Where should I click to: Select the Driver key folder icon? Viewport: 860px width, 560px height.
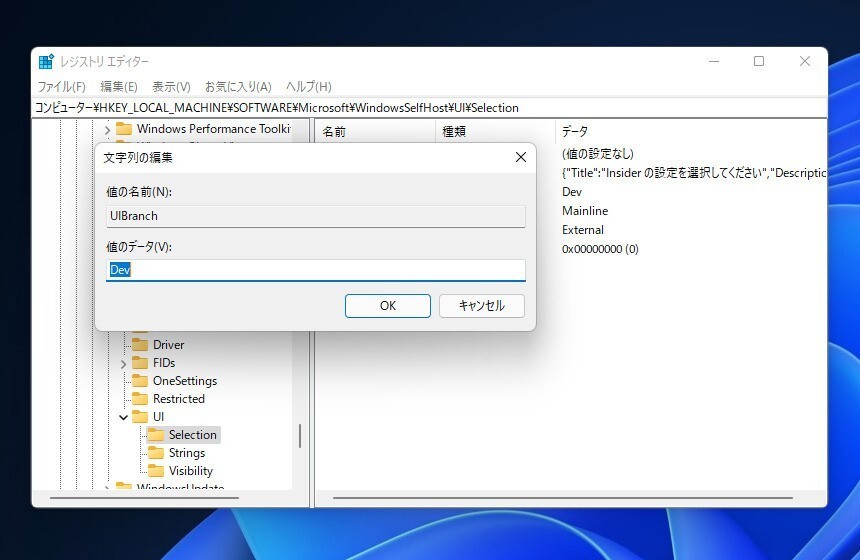[x=140, y=344]
